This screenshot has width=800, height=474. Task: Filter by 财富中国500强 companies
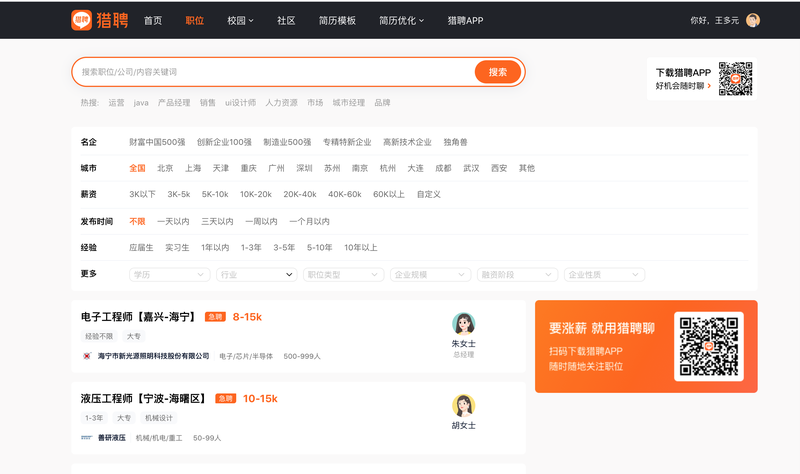[x=157, y=142]
